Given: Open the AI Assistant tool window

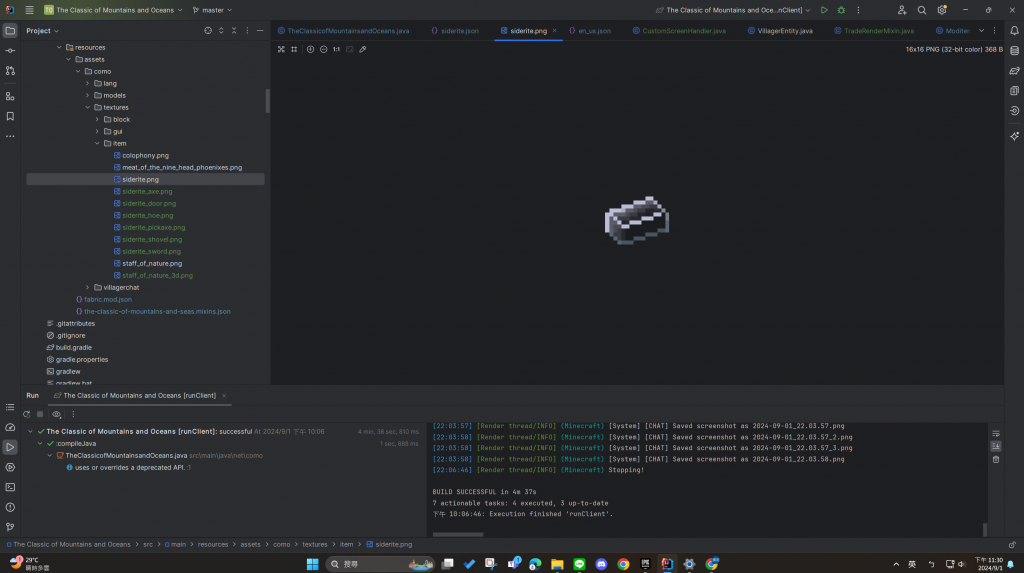Looking at the screenshot, I should pyautogui.click(x=1014, y=137).
